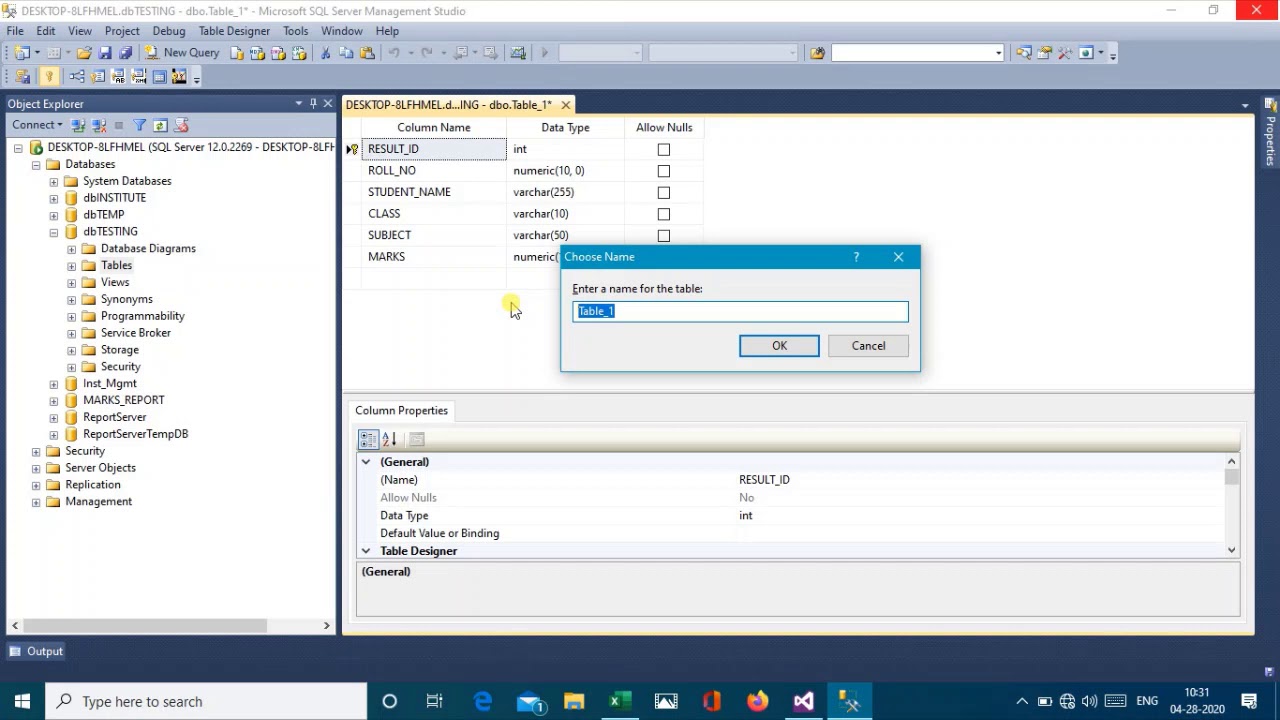1280x720 pixels.
Task: Expand System Databases node
Action: [54, 181]
